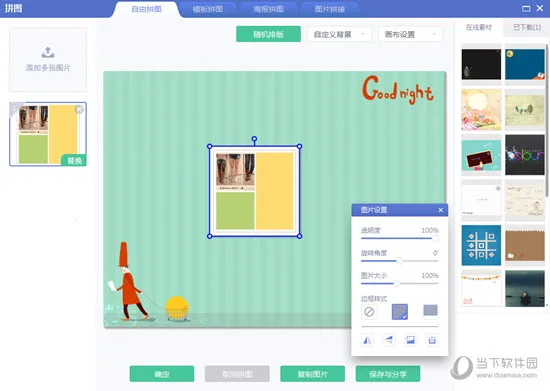This screenshot has width=550, height=391.
Task: Click the window maximize button
Action: pyautogui.click(x=526, y=8)
